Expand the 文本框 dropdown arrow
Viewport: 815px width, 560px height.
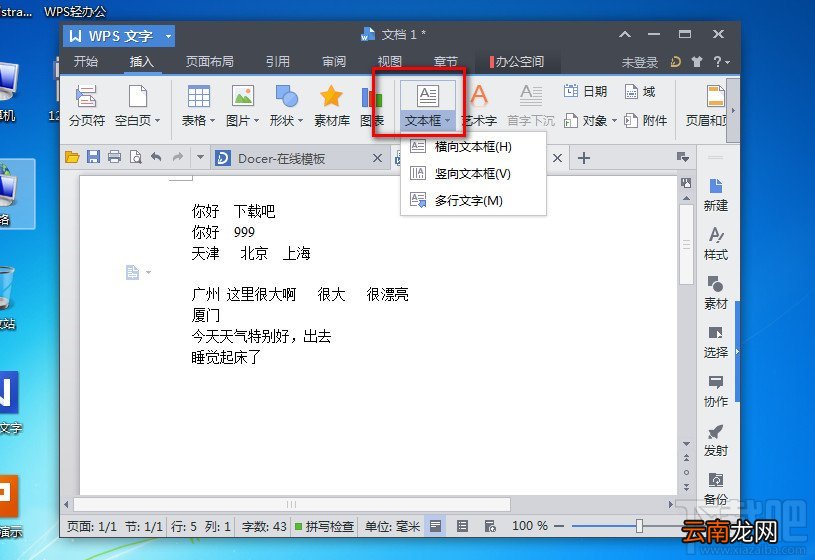tap(448, 121)
